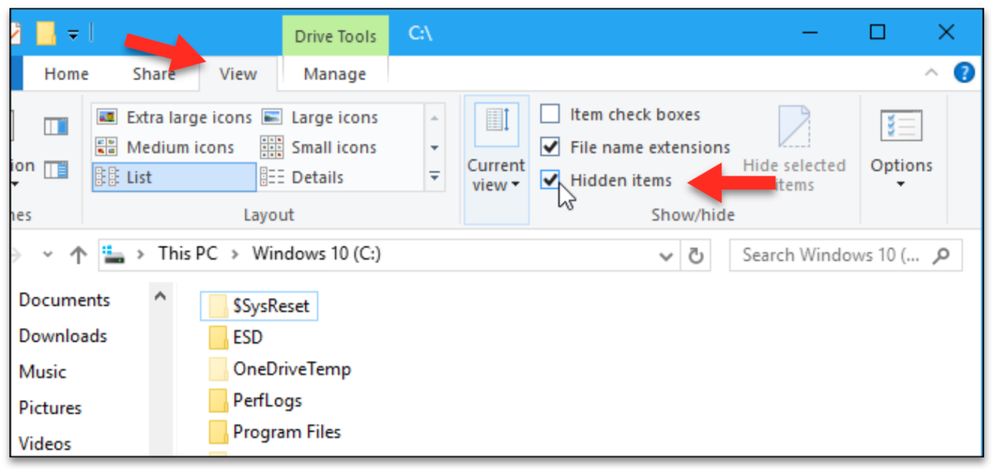Open Documents in navigation pane
Screen dimensions: 999x475
click(64, 300)
